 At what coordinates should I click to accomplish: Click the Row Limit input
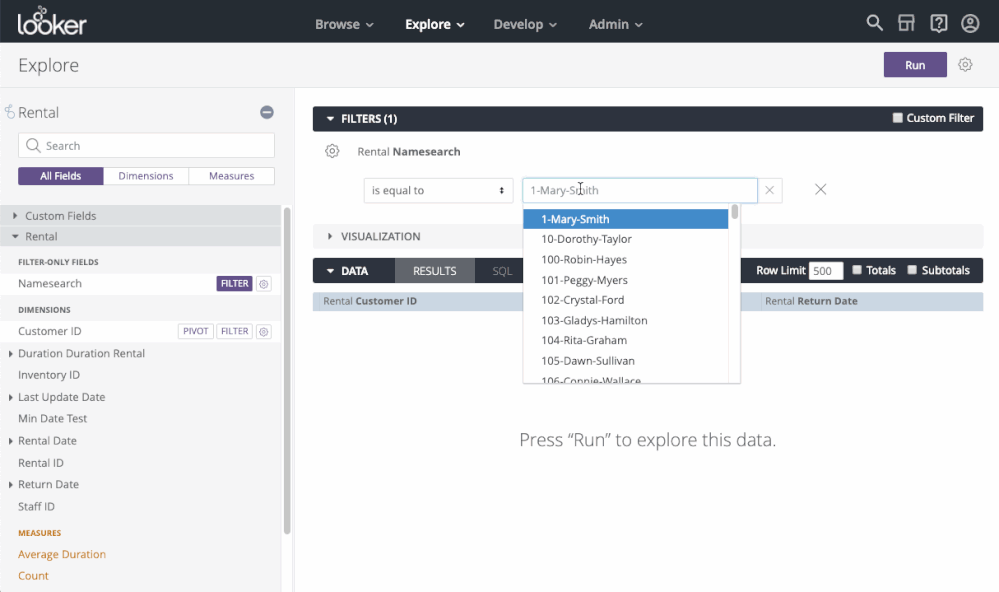[826, 271]
